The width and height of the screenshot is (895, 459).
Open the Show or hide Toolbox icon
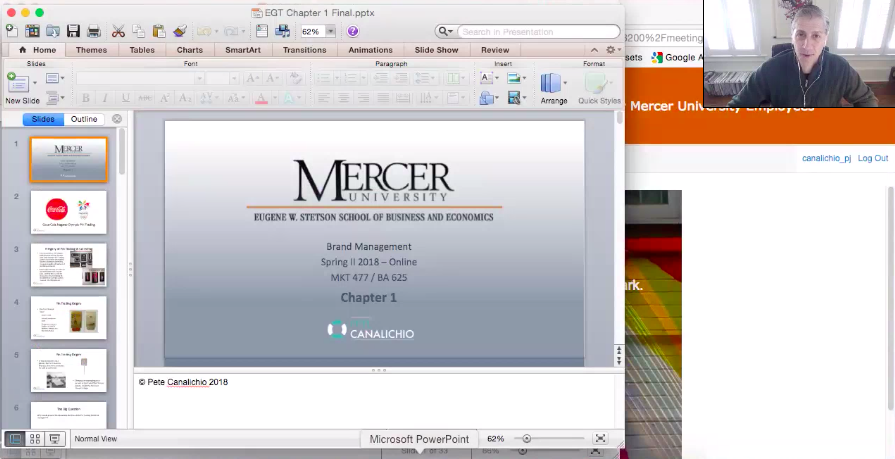[x=261, y=31]
